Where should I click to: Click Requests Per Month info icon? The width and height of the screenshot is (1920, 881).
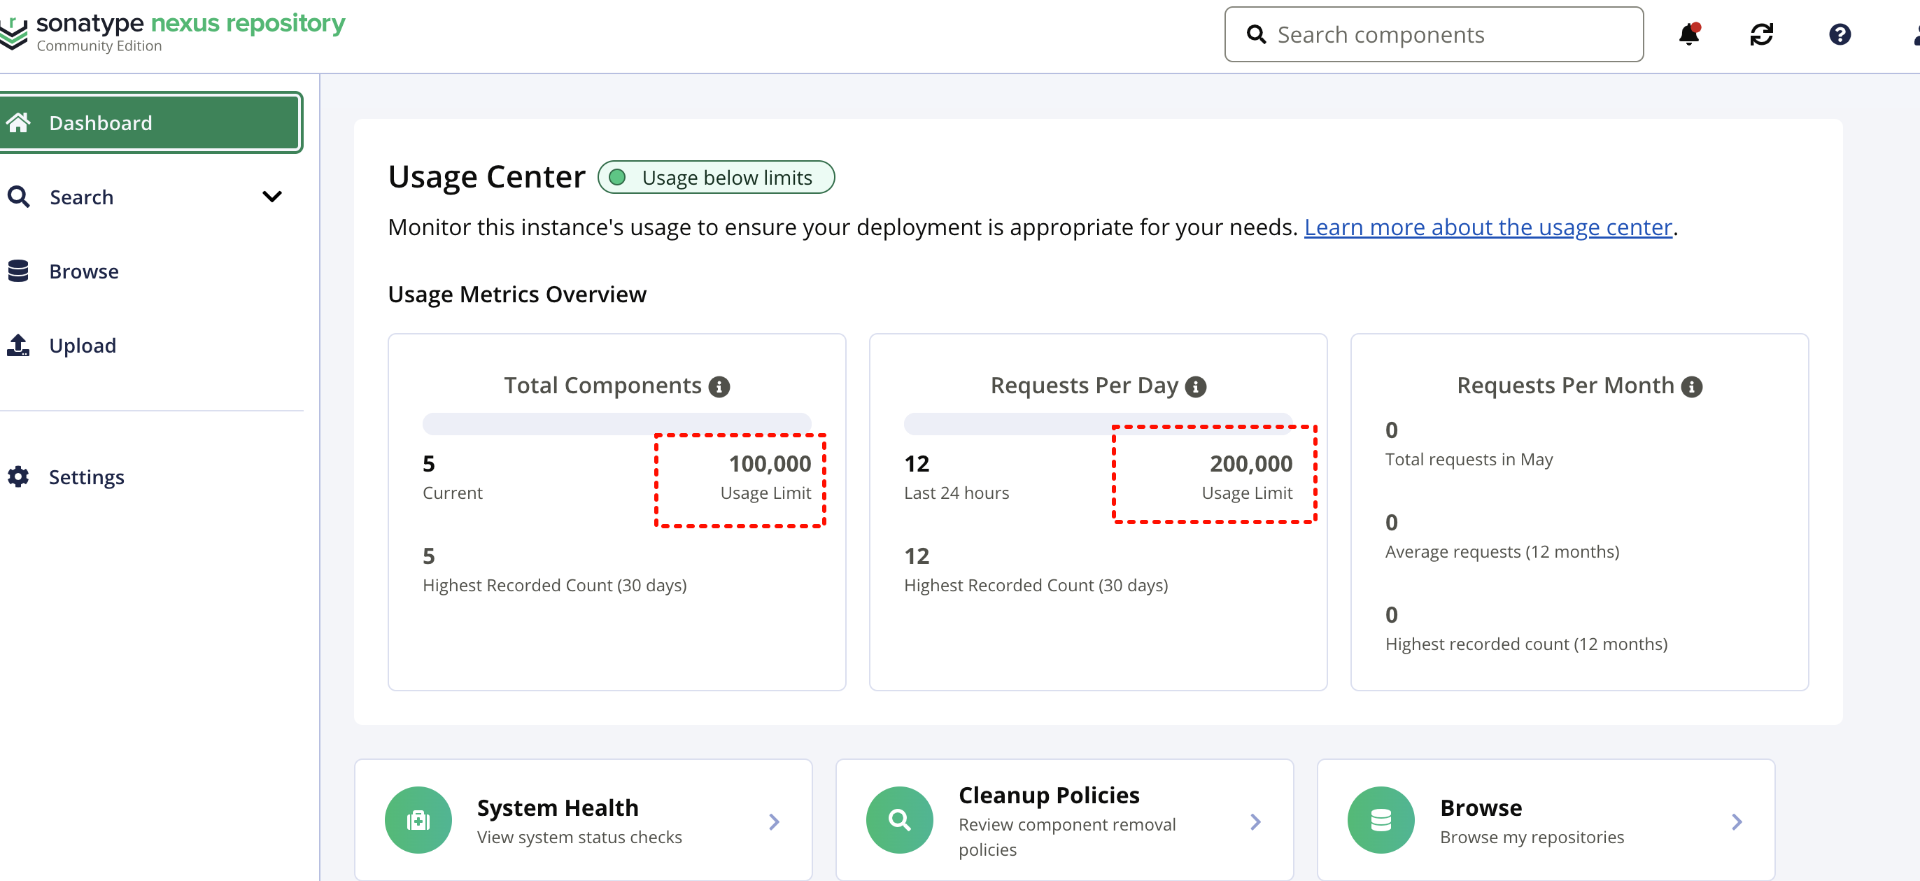tap(1691, 387)
